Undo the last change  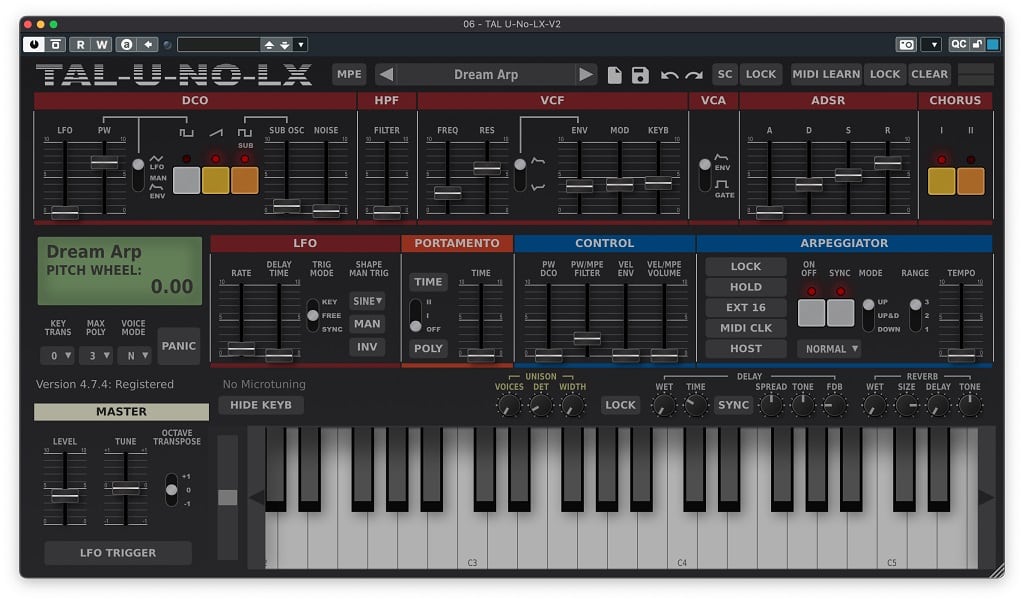point(669,75)
